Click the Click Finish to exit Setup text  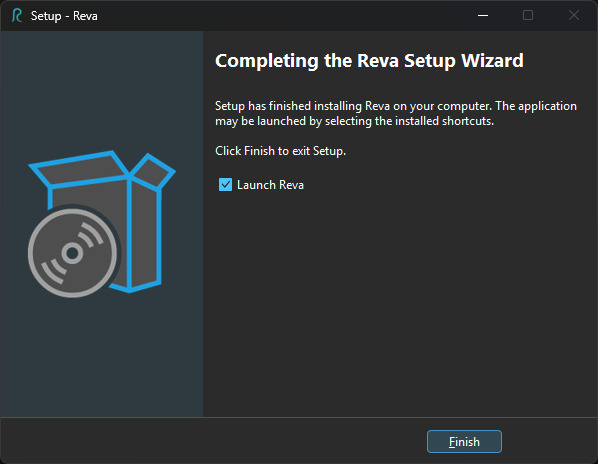[x=280, y=151]
